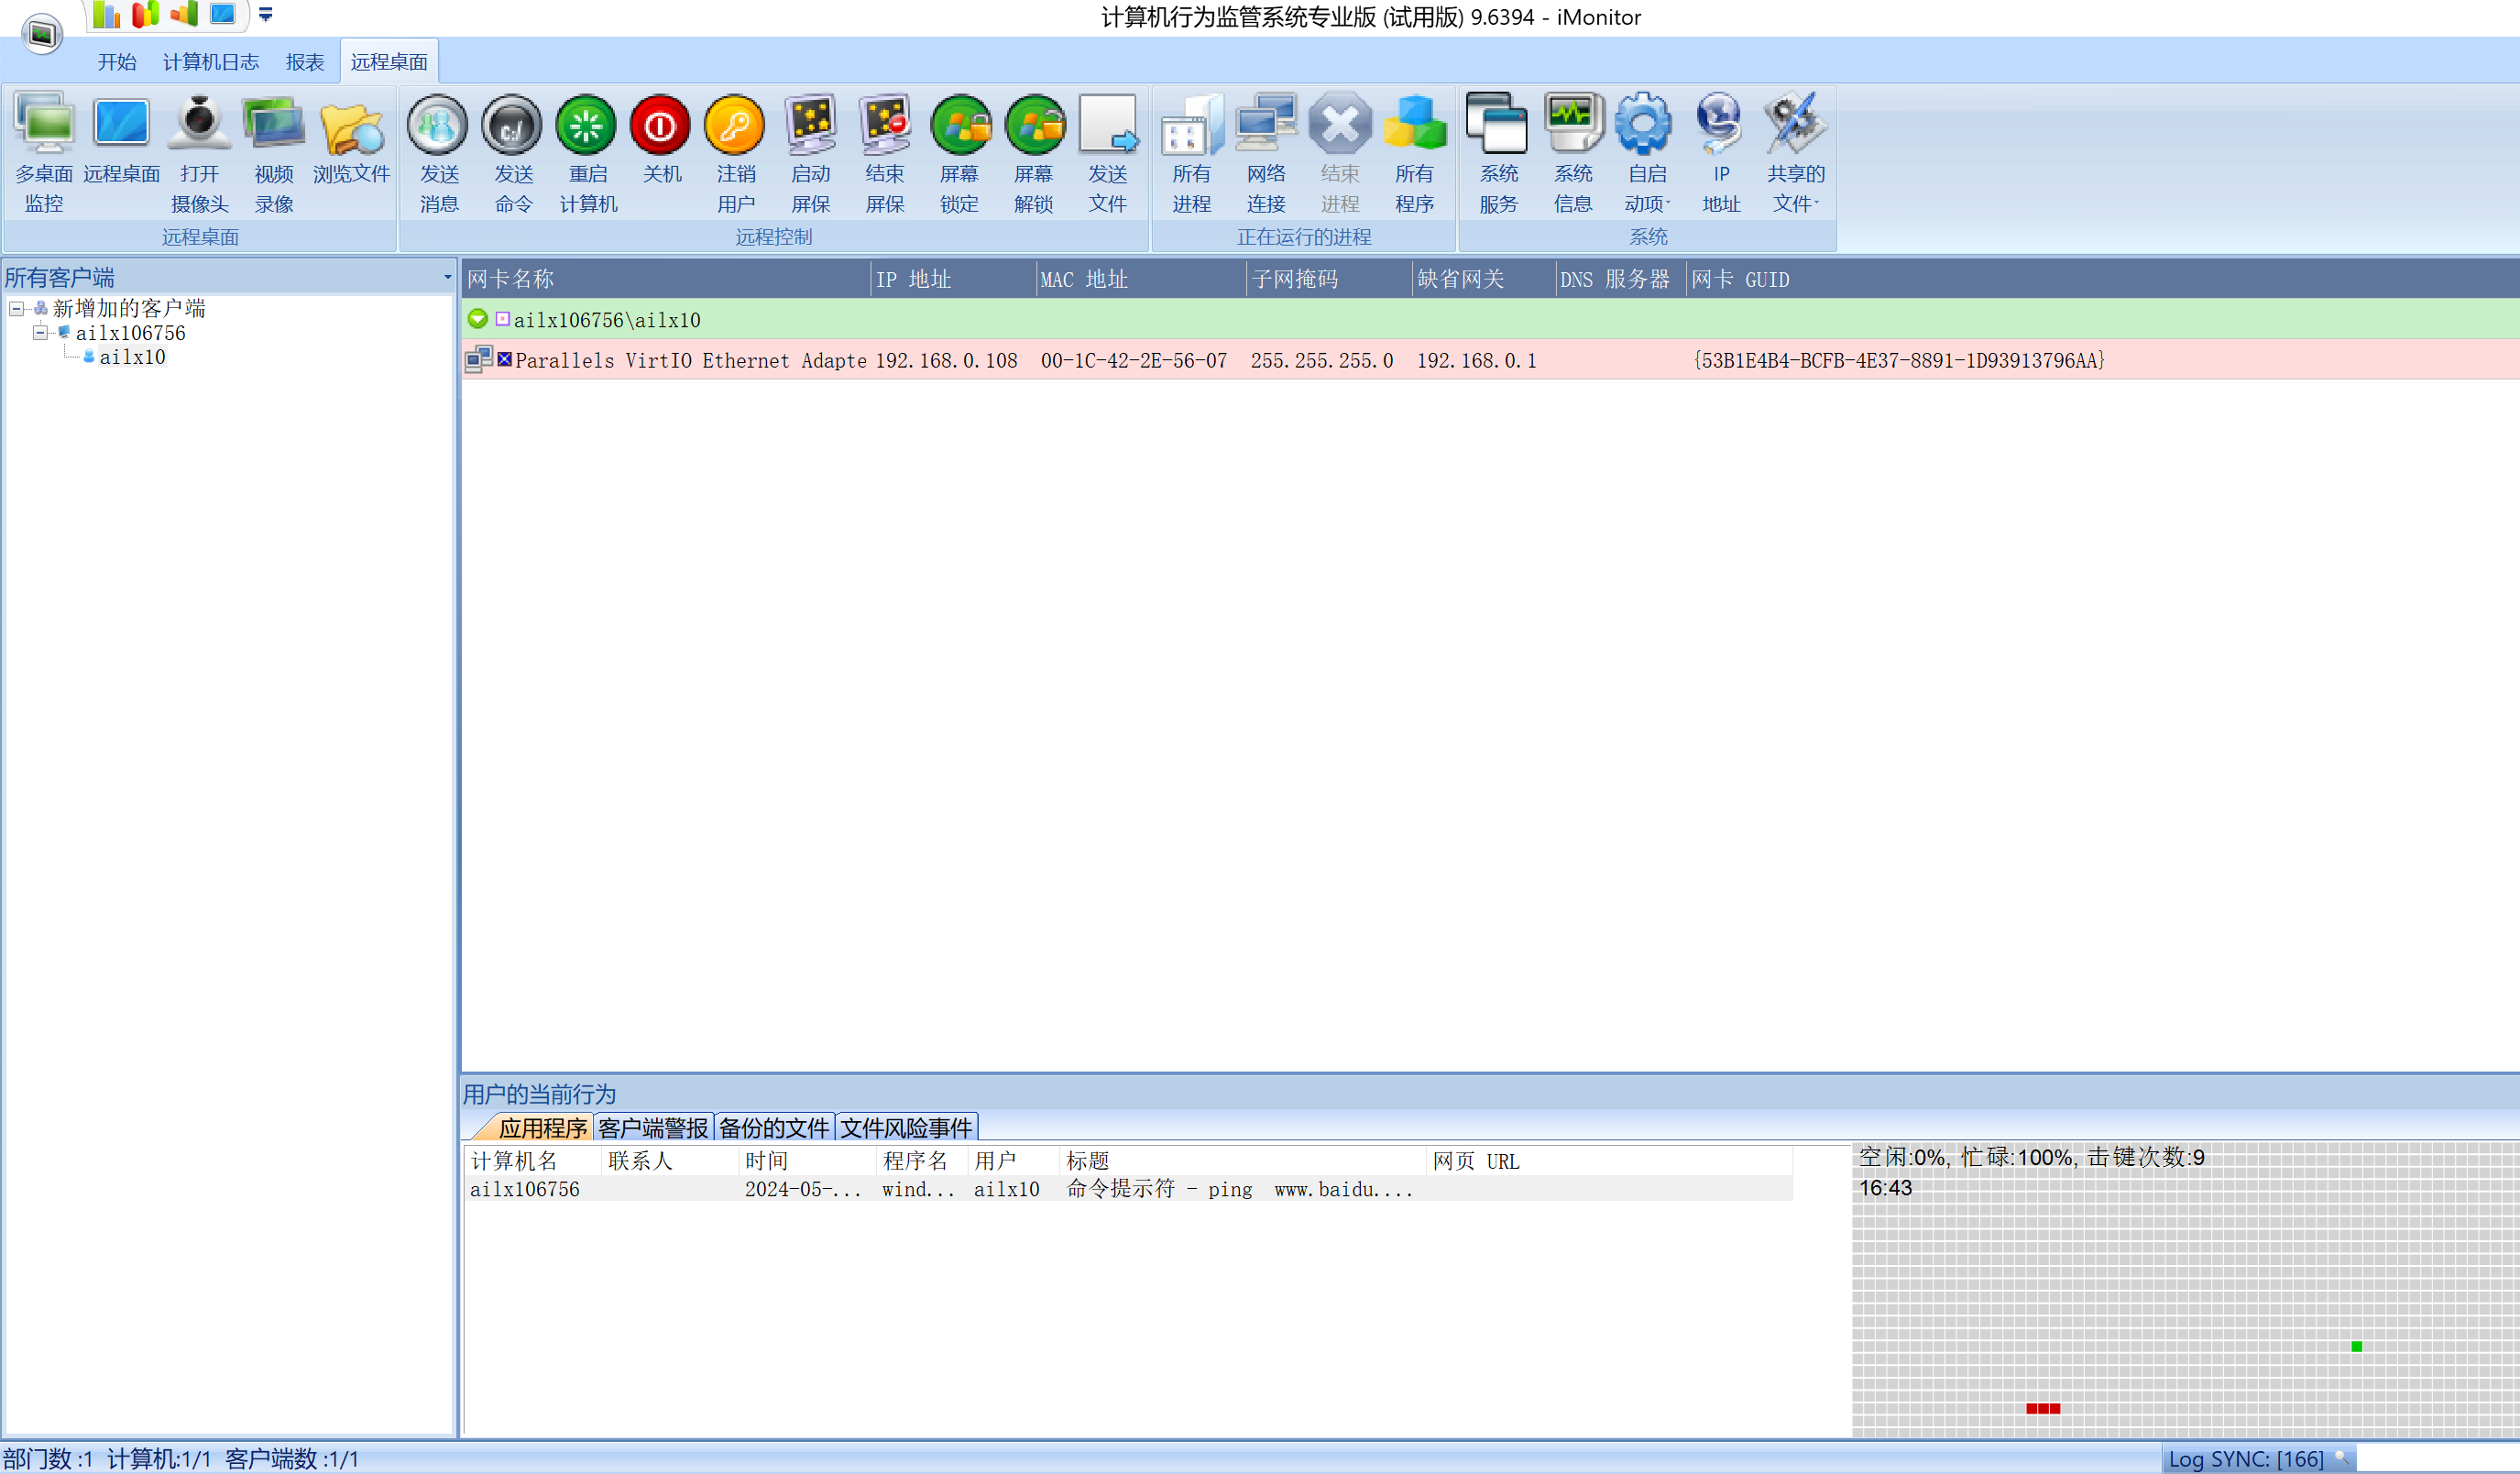The width and height of the screenshot is (2520, 1474).
Task: Open the startup items dropdown
Action: click(x=1647, y=153)
